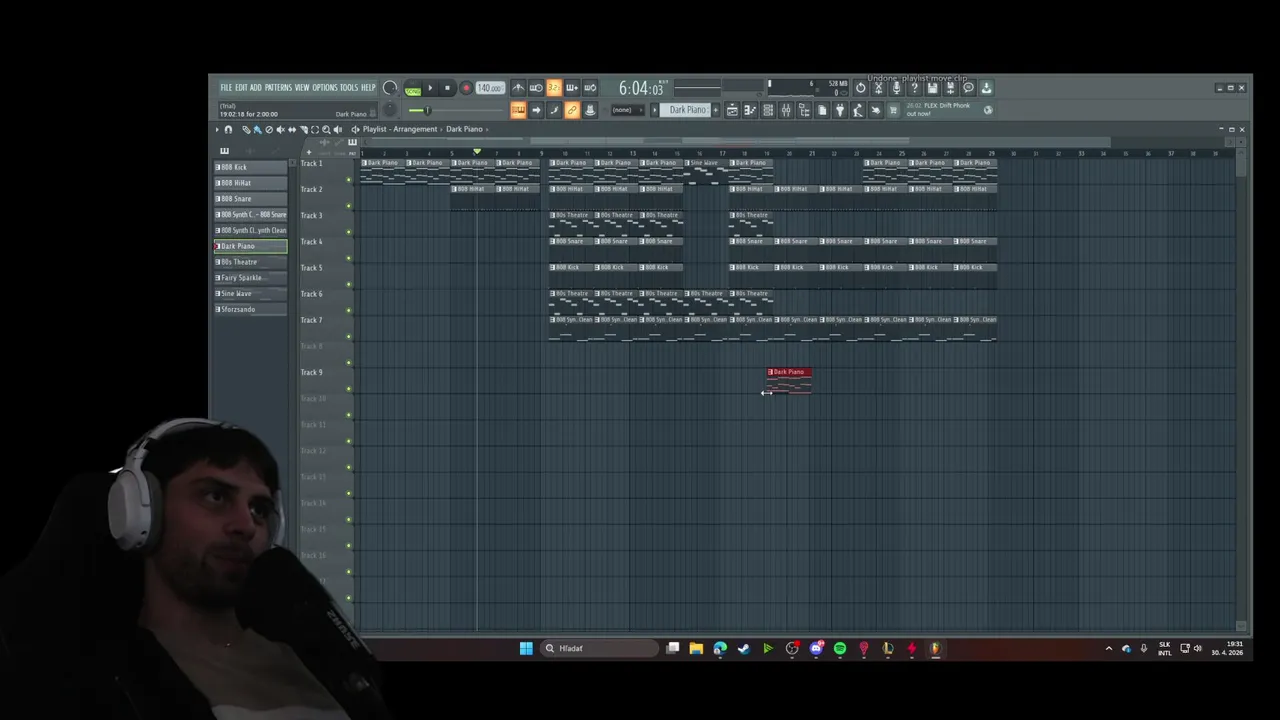Select the playlist Mute tool

point(280,129)
